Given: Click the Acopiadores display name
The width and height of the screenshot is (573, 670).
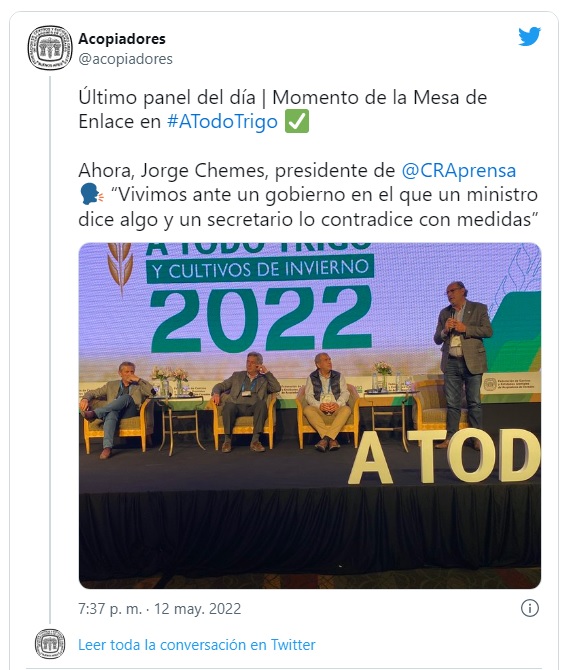Looking at the screenshot, I should tap(122, 39).
